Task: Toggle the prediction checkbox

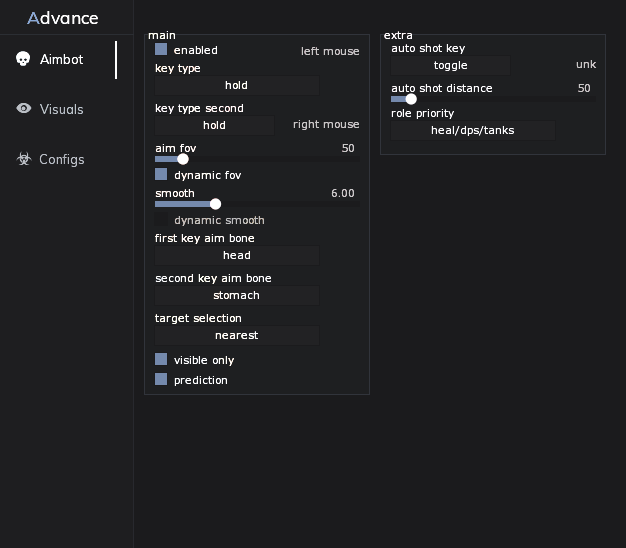Action: coord(161,379)
